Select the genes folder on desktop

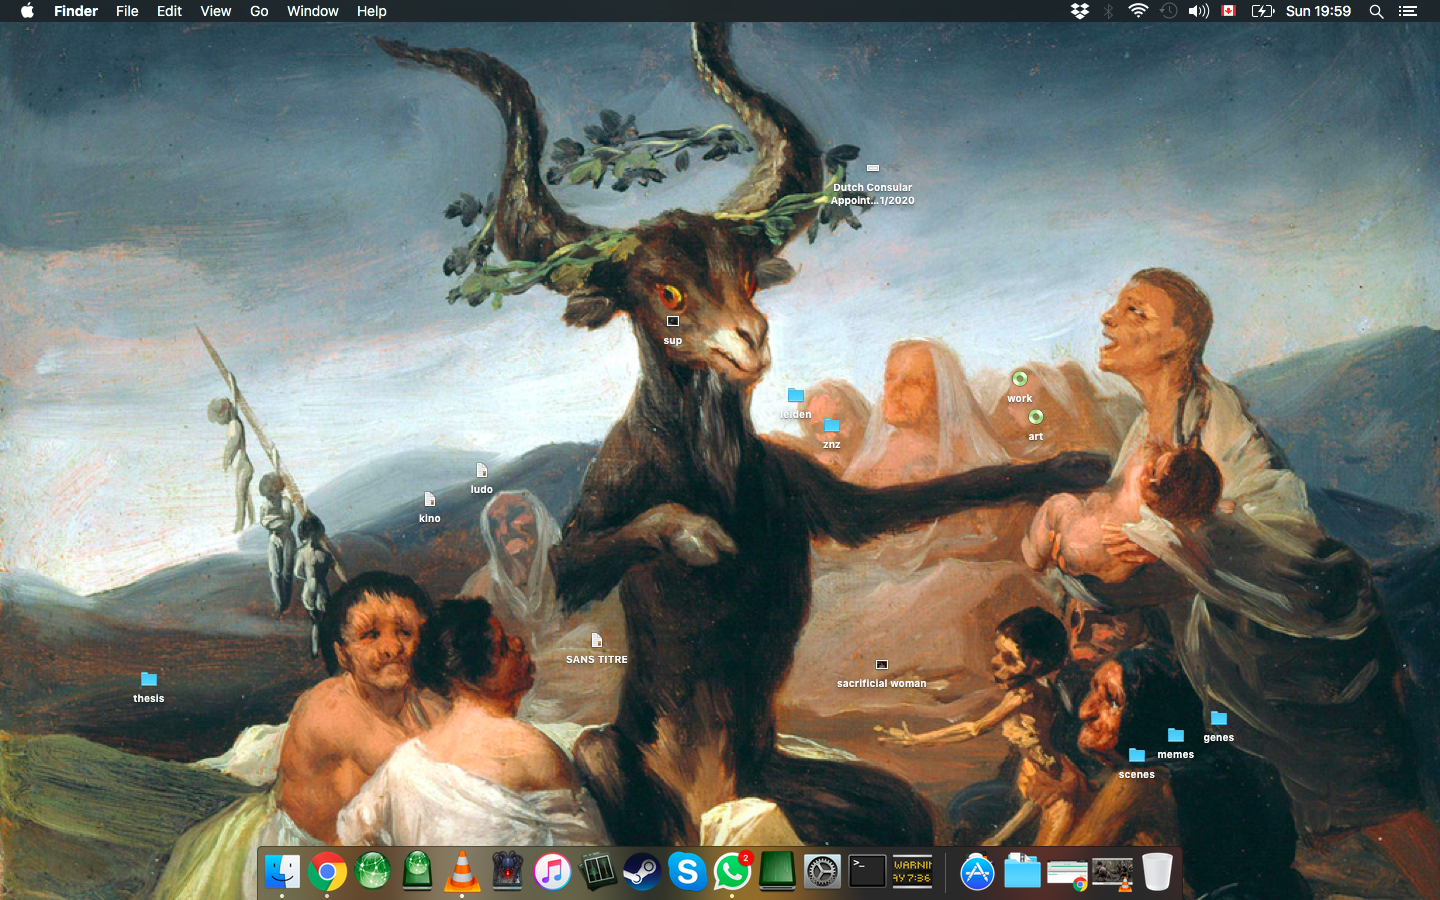tap(1218, 718)
